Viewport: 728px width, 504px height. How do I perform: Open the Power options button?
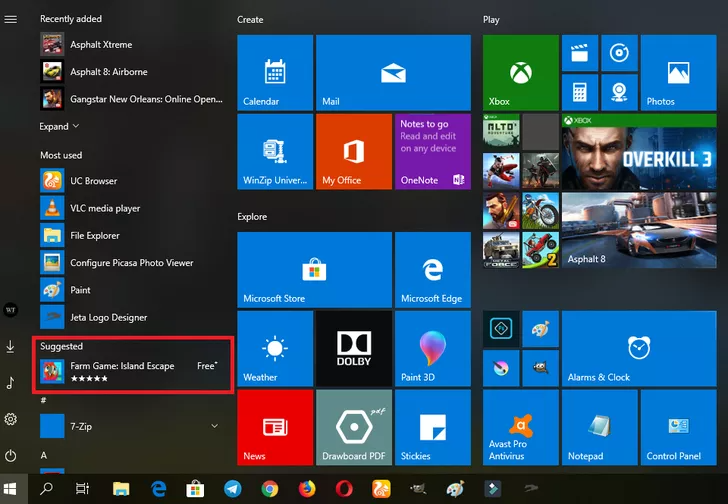click(11, 456)
